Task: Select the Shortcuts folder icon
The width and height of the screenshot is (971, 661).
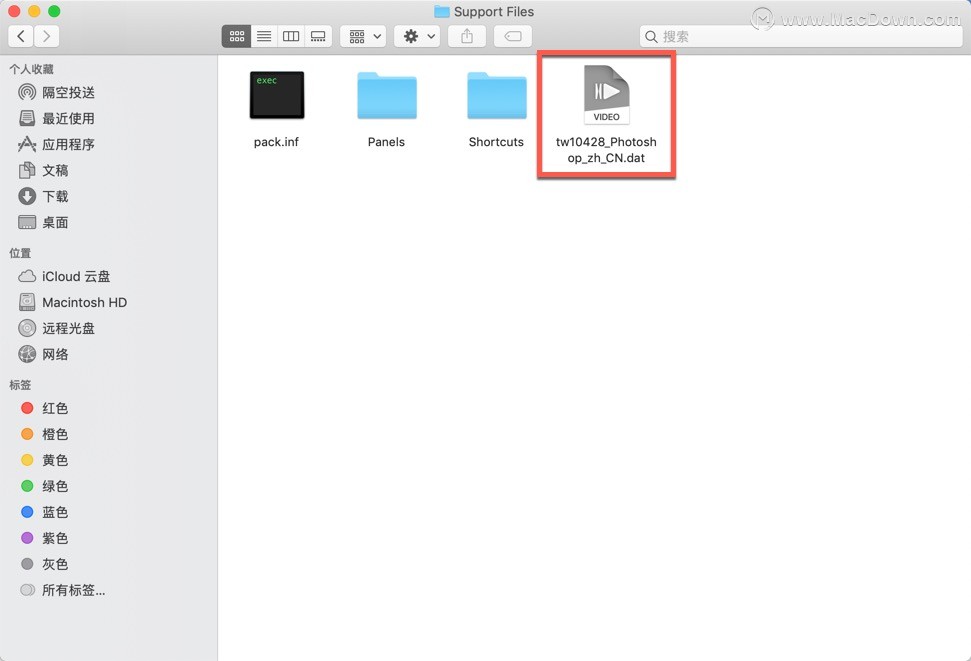Action: click(497, 95)
